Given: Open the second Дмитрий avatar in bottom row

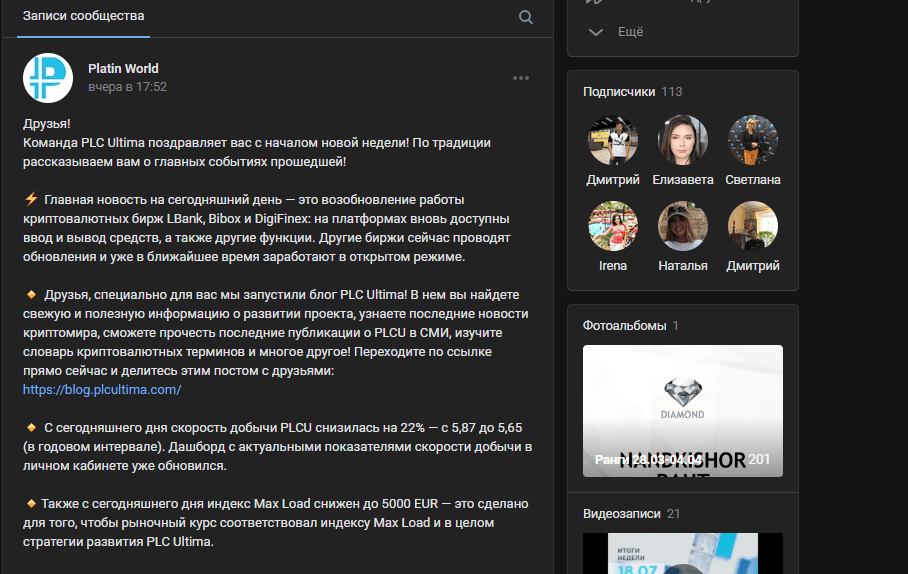Looking at the screenshot, I should click(x=753, y=226).
